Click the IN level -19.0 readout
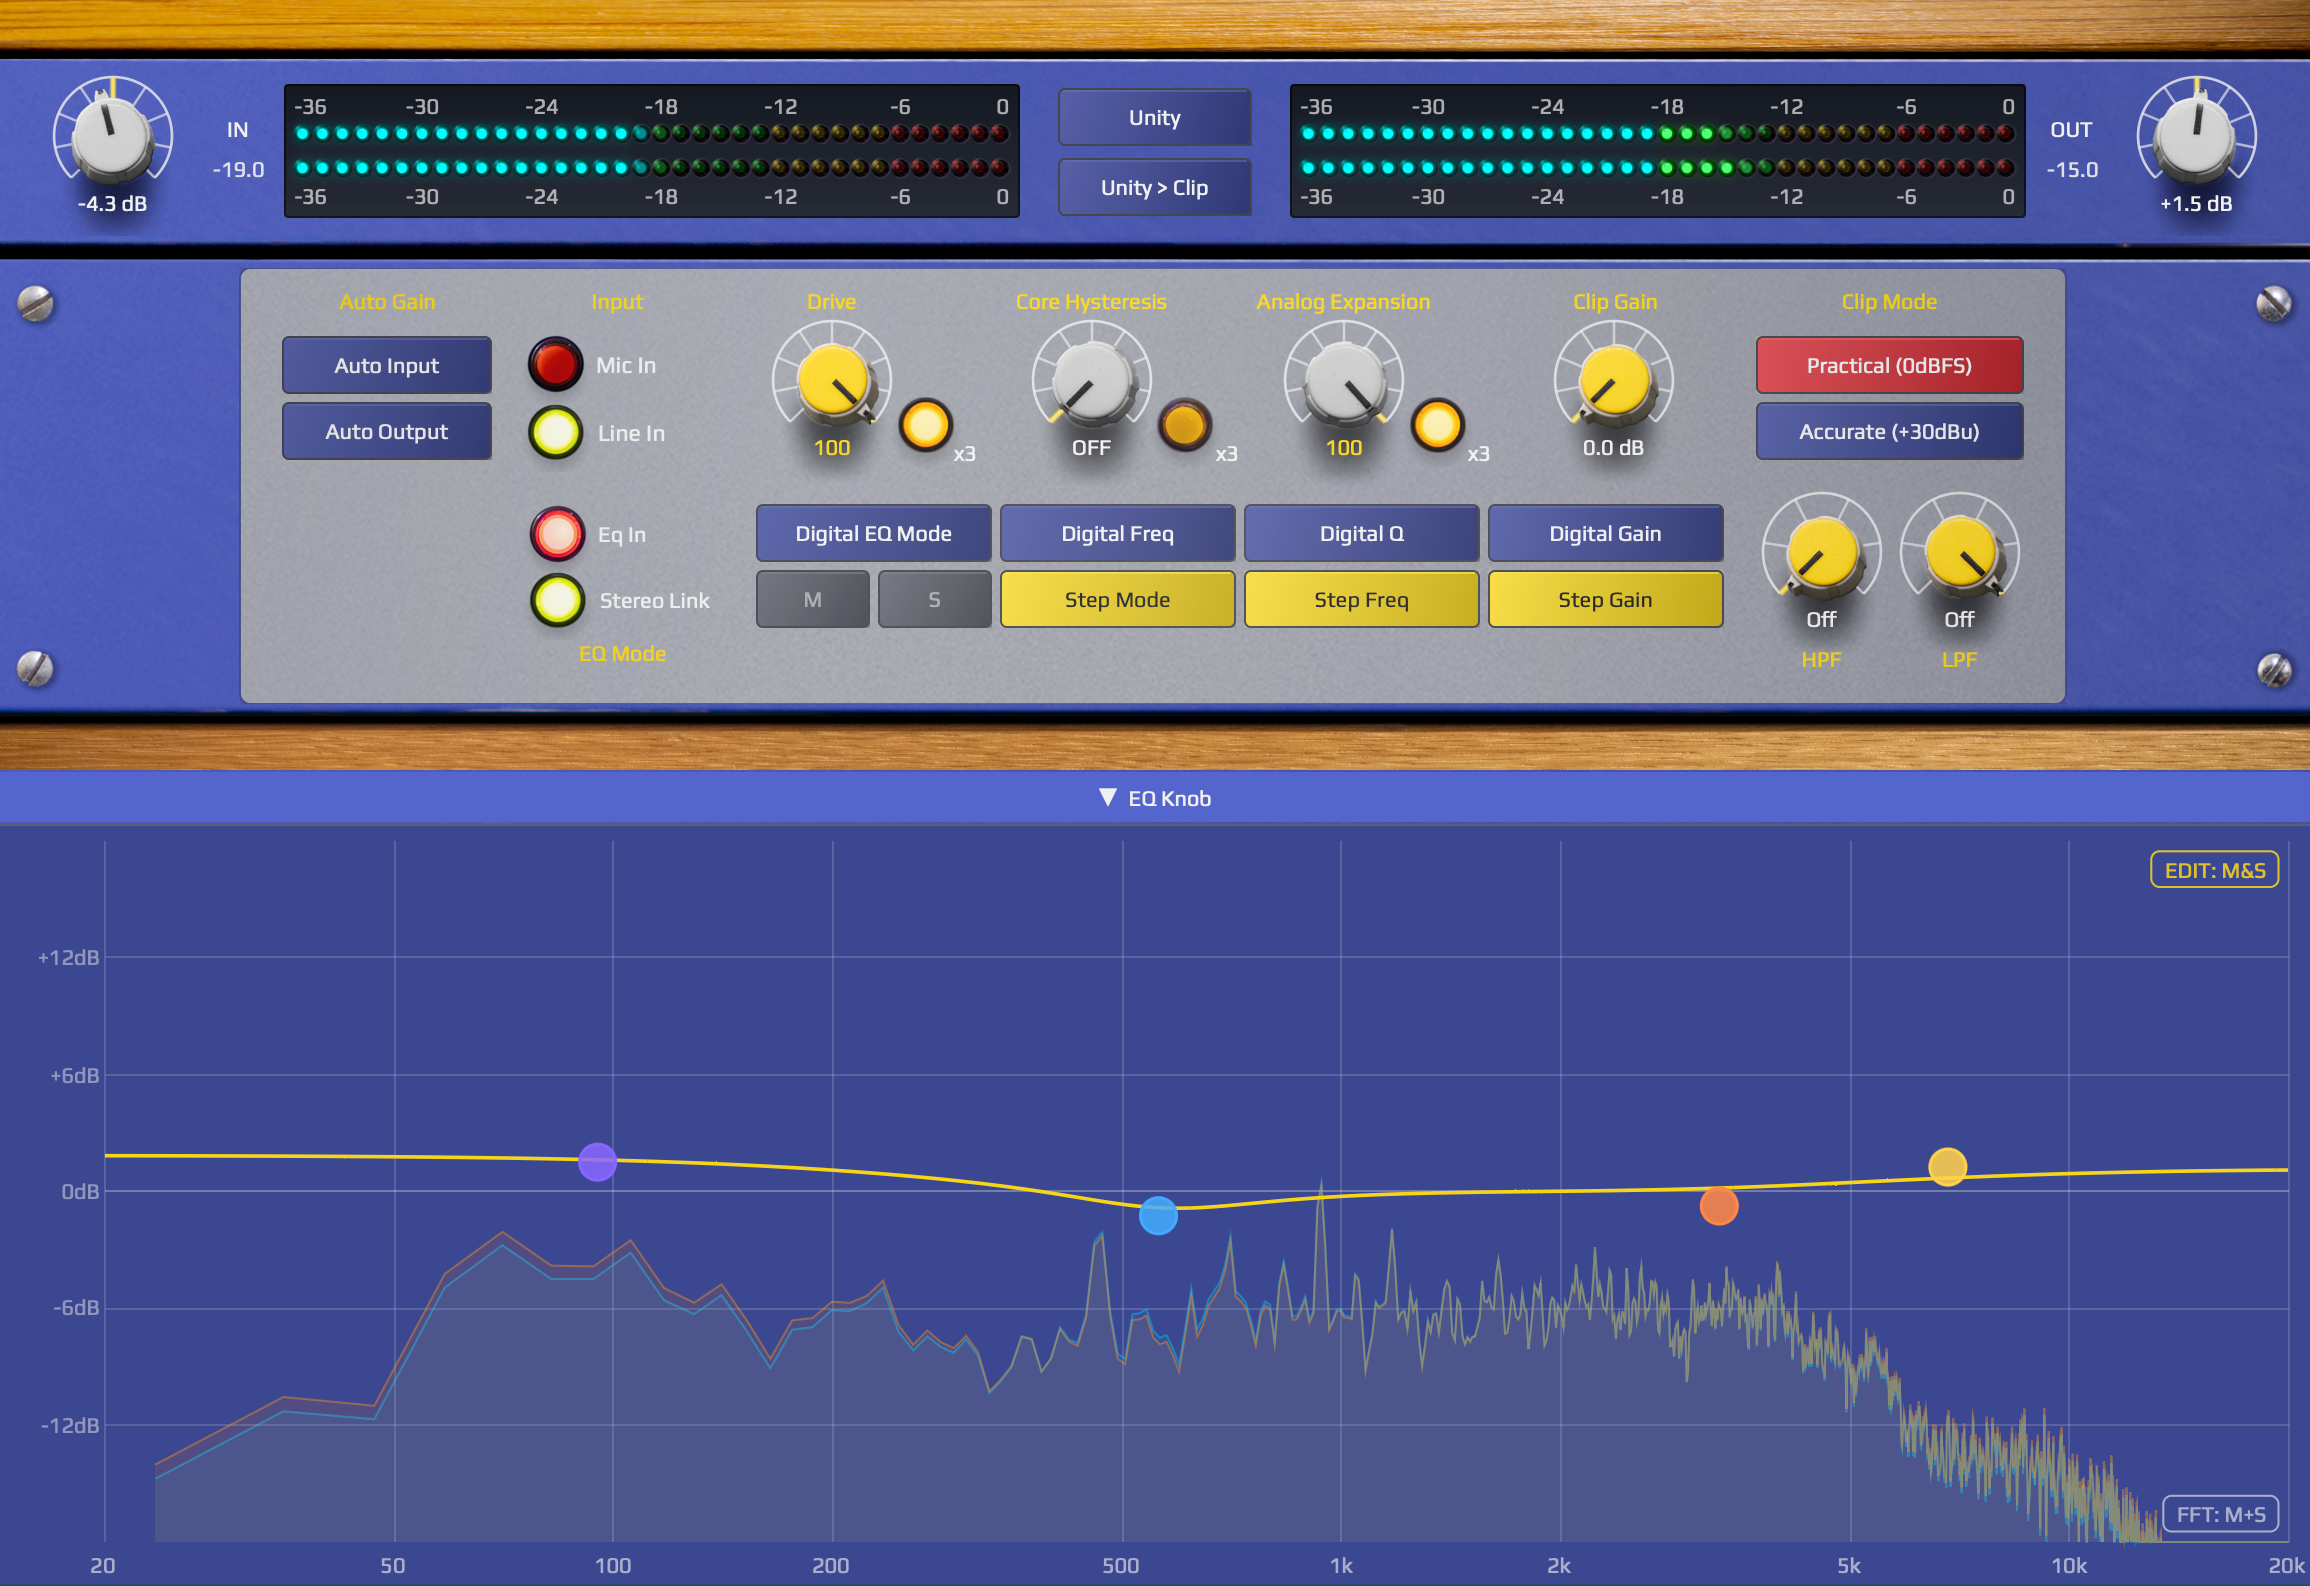 point(238,170)
